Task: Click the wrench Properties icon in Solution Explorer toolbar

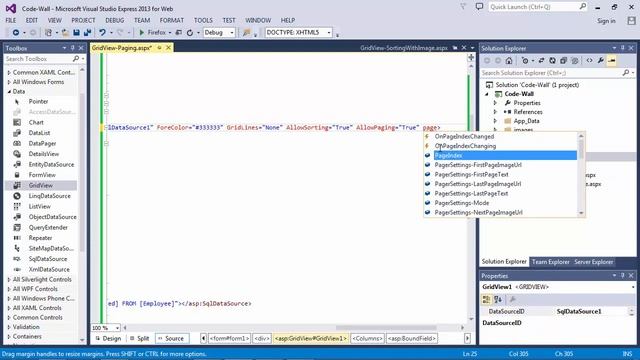Action: (x=600, y=61)
